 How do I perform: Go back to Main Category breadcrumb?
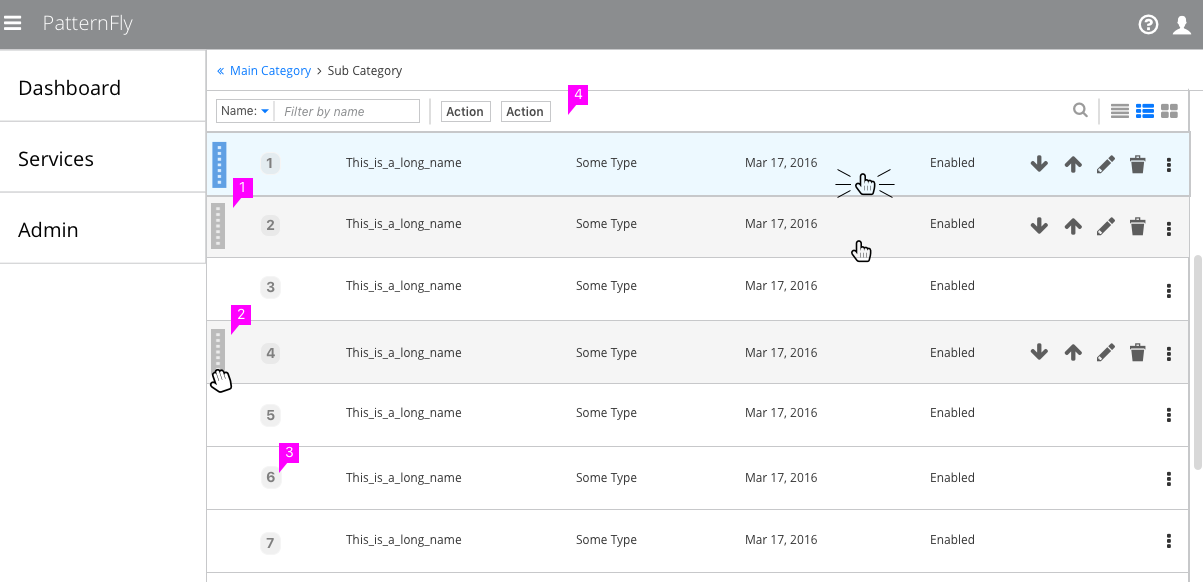click(270, 71)
